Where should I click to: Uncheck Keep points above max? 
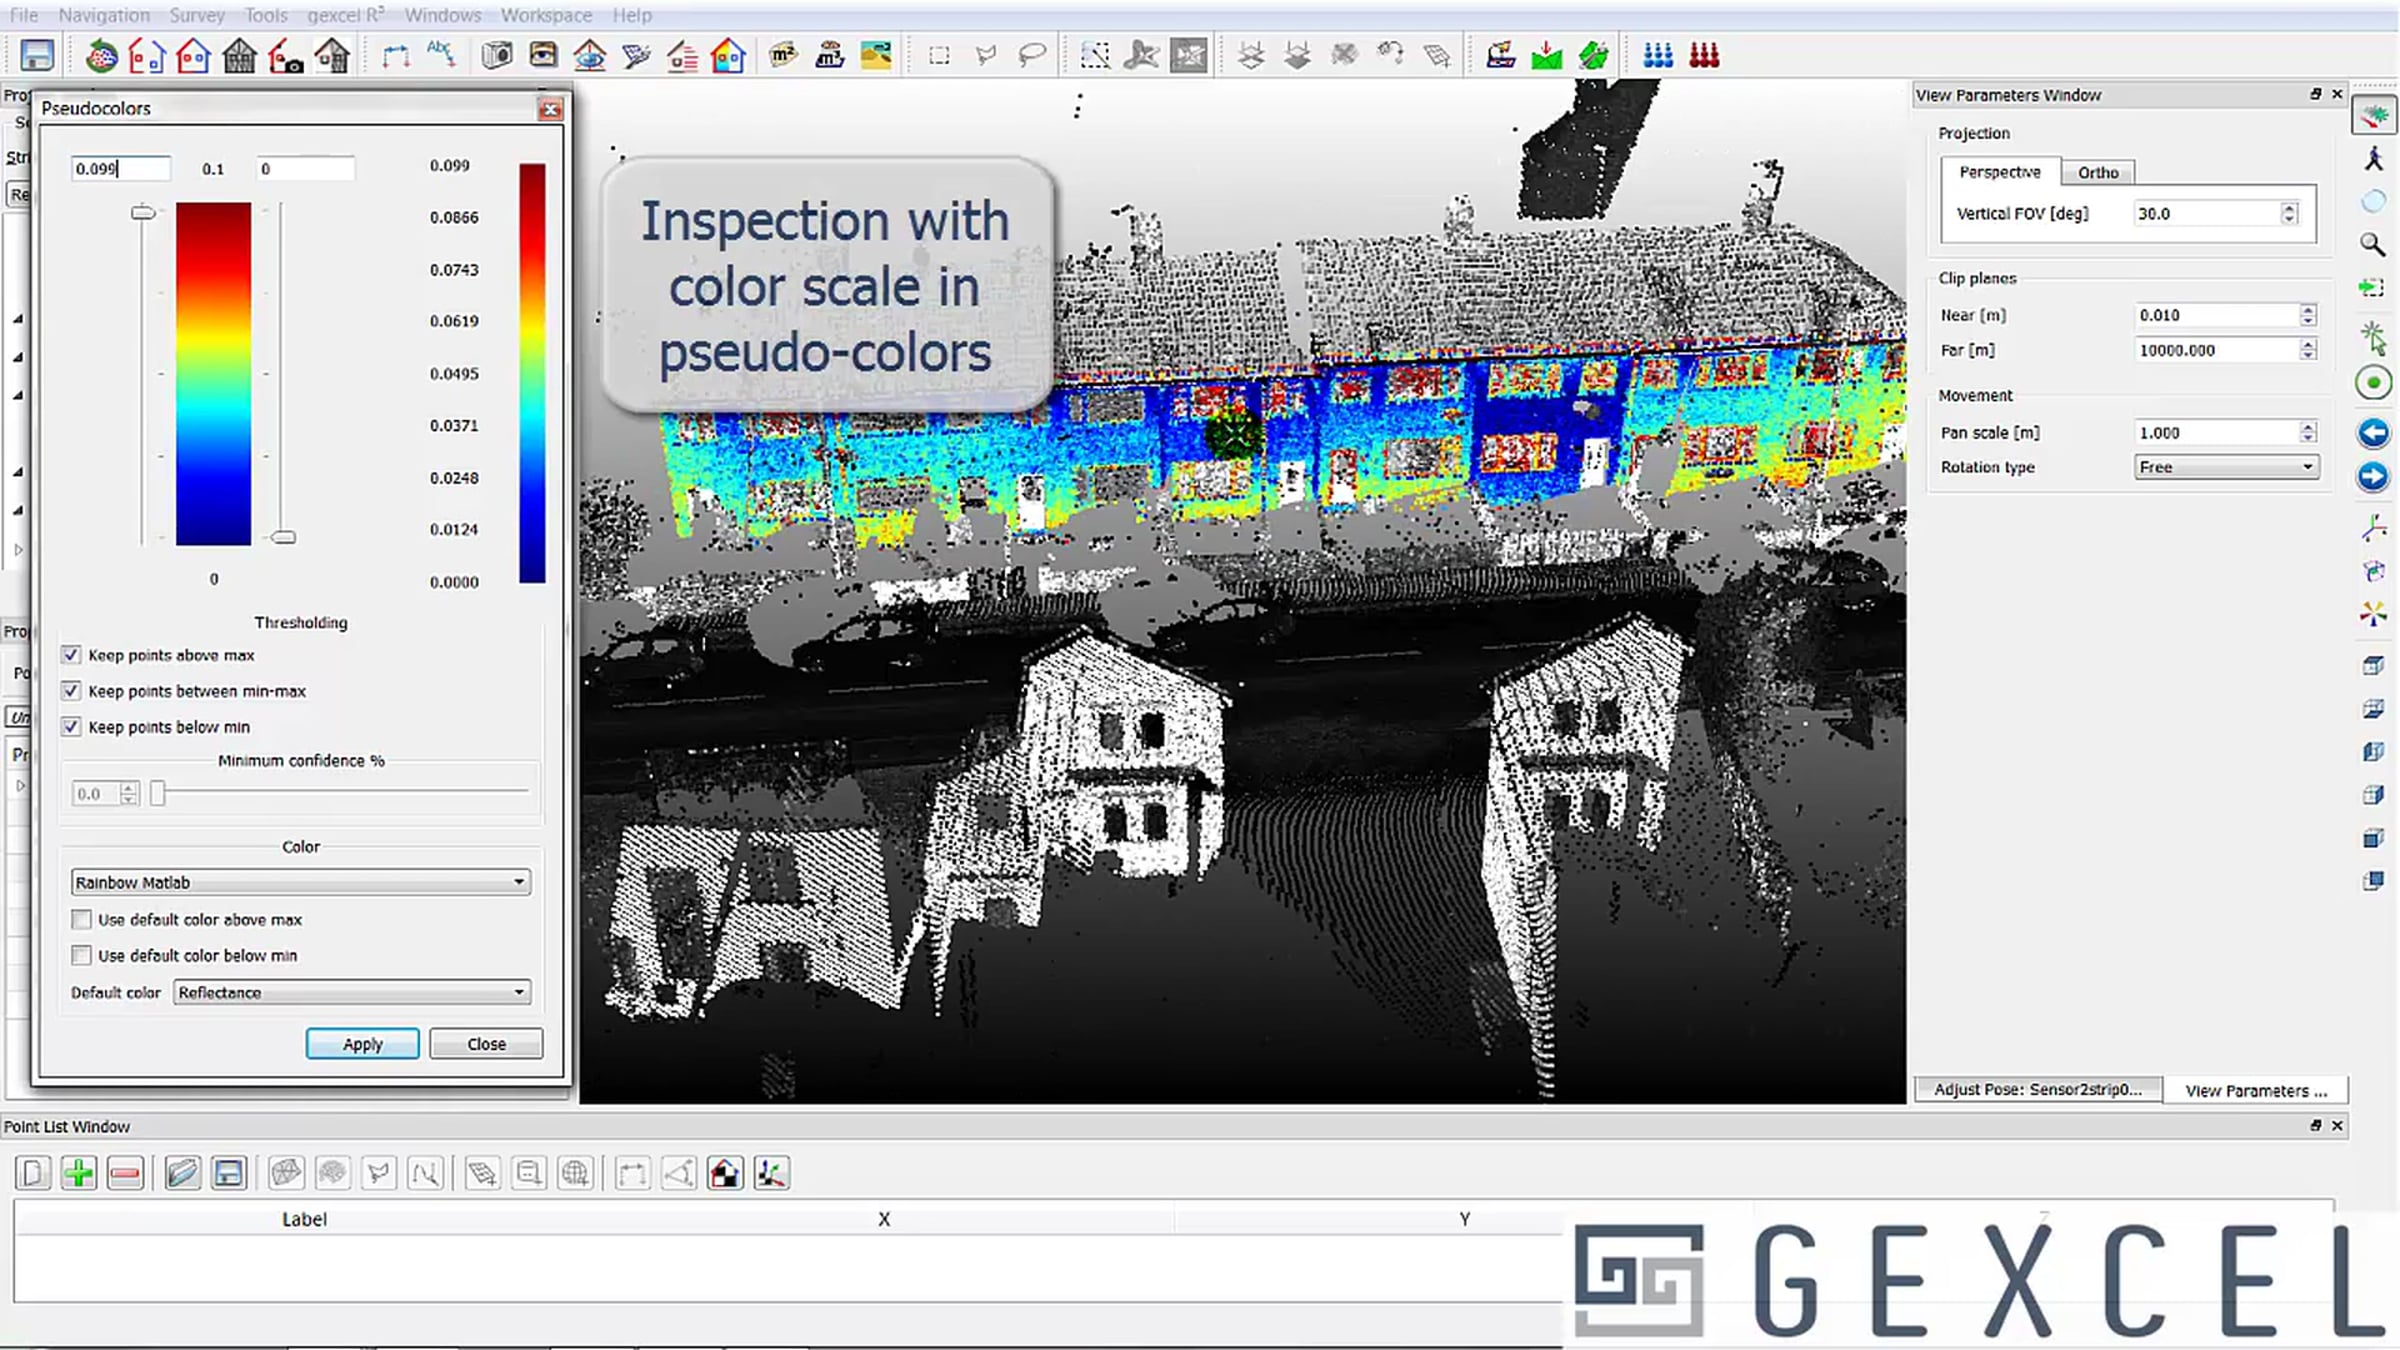click(71, 655)
